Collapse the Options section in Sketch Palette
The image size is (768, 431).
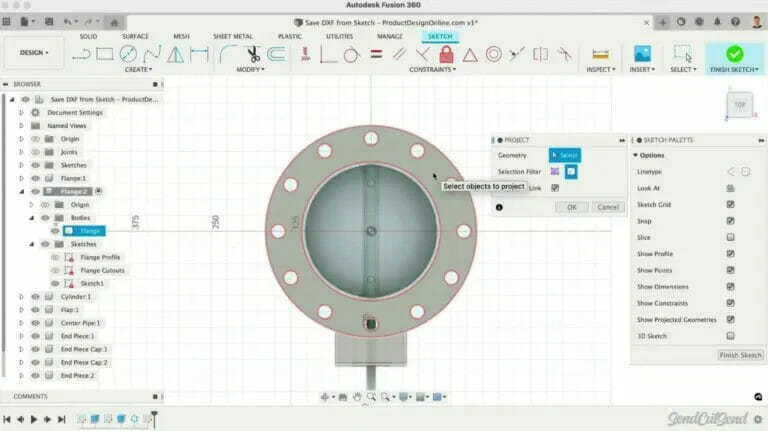pyautogui.click(x=636, y=155)
